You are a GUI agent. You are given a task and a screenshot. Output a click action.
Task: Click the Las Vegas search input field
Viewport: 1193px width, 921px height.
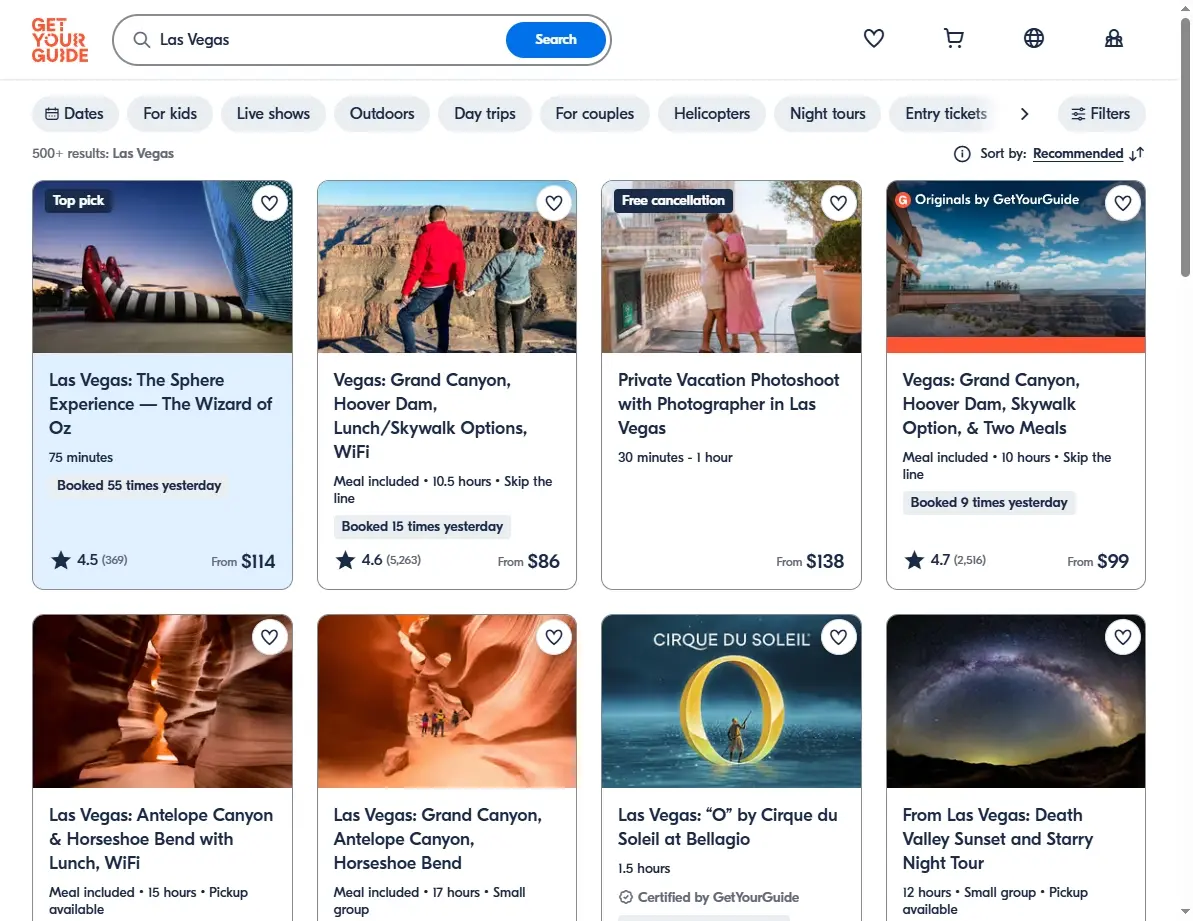tap(327, 40)
